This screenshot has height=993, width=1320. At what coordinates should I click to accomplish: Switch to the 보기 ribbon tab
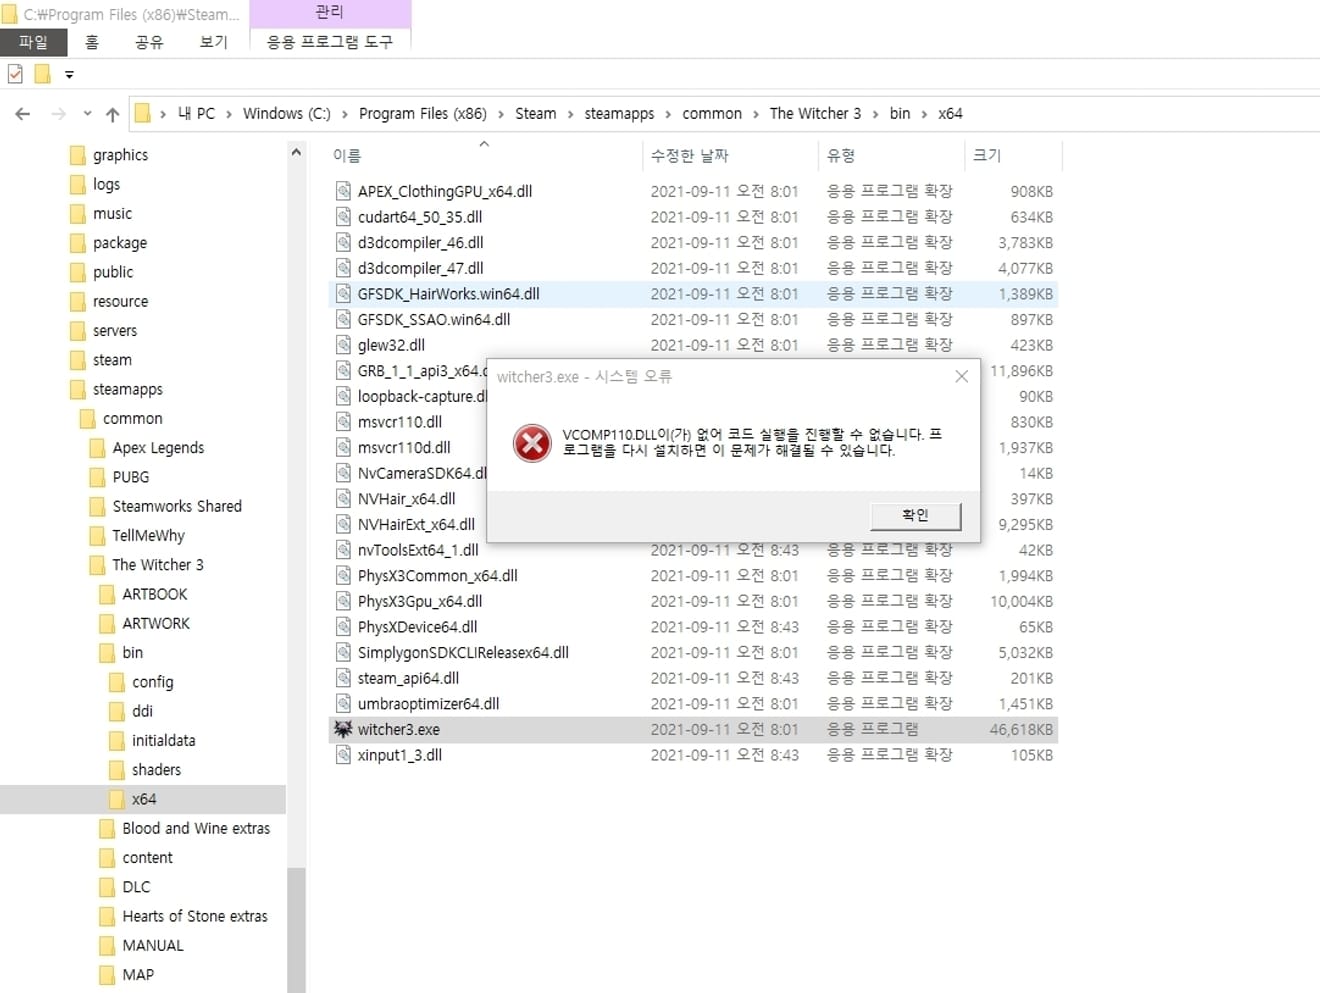click(213, 42)
